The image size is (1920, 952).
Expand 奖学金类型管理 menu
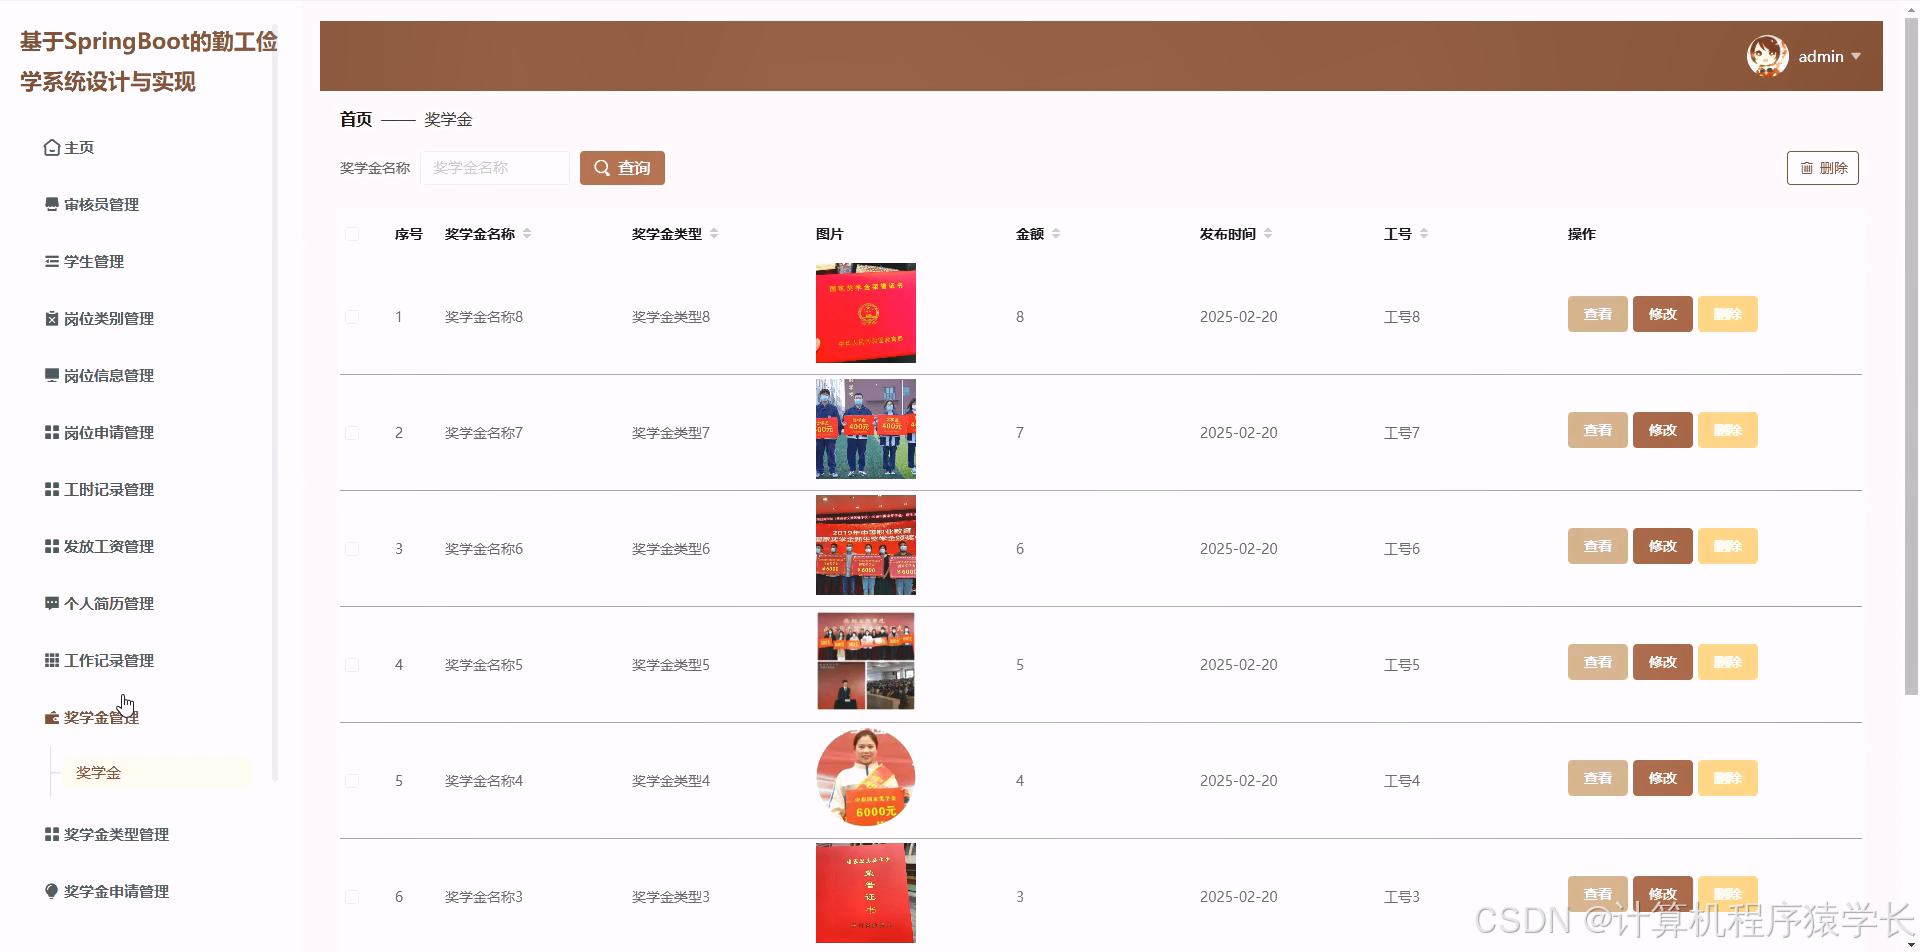point(116,834)
